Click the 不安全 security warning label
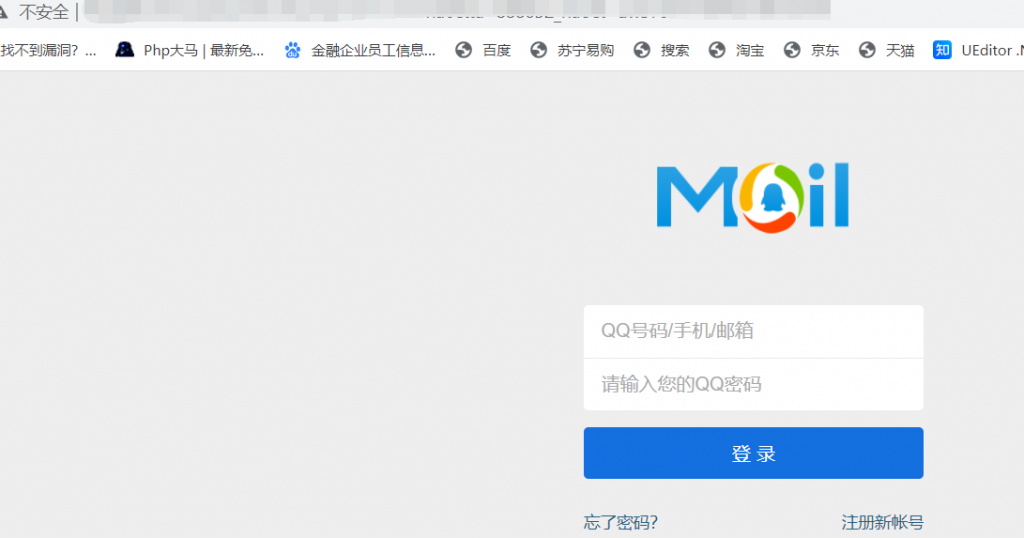Viewport: 1024px width, 538px height. pos(43,12)
